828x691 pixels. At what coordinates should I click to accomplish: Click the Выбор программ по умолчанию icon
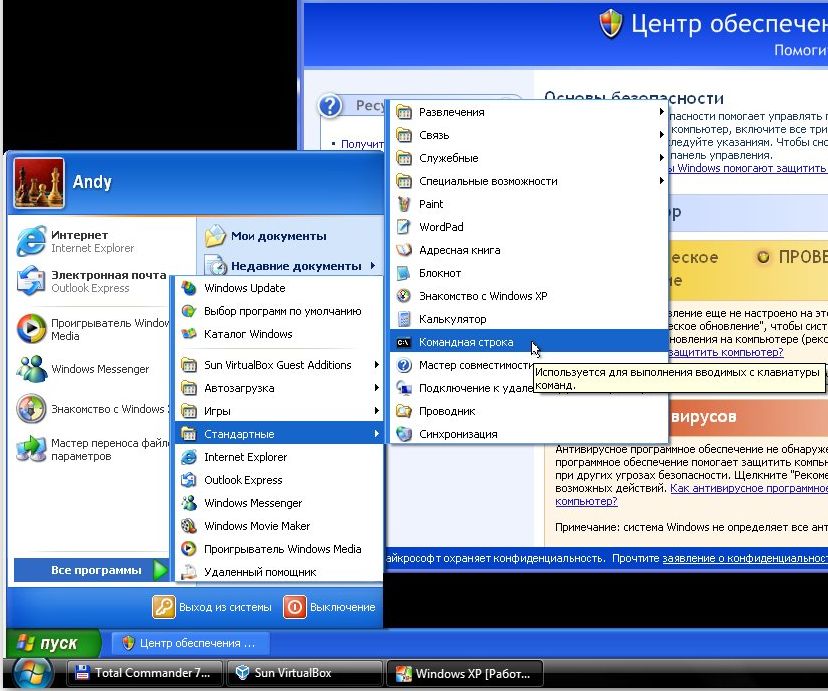pos(189,311)
